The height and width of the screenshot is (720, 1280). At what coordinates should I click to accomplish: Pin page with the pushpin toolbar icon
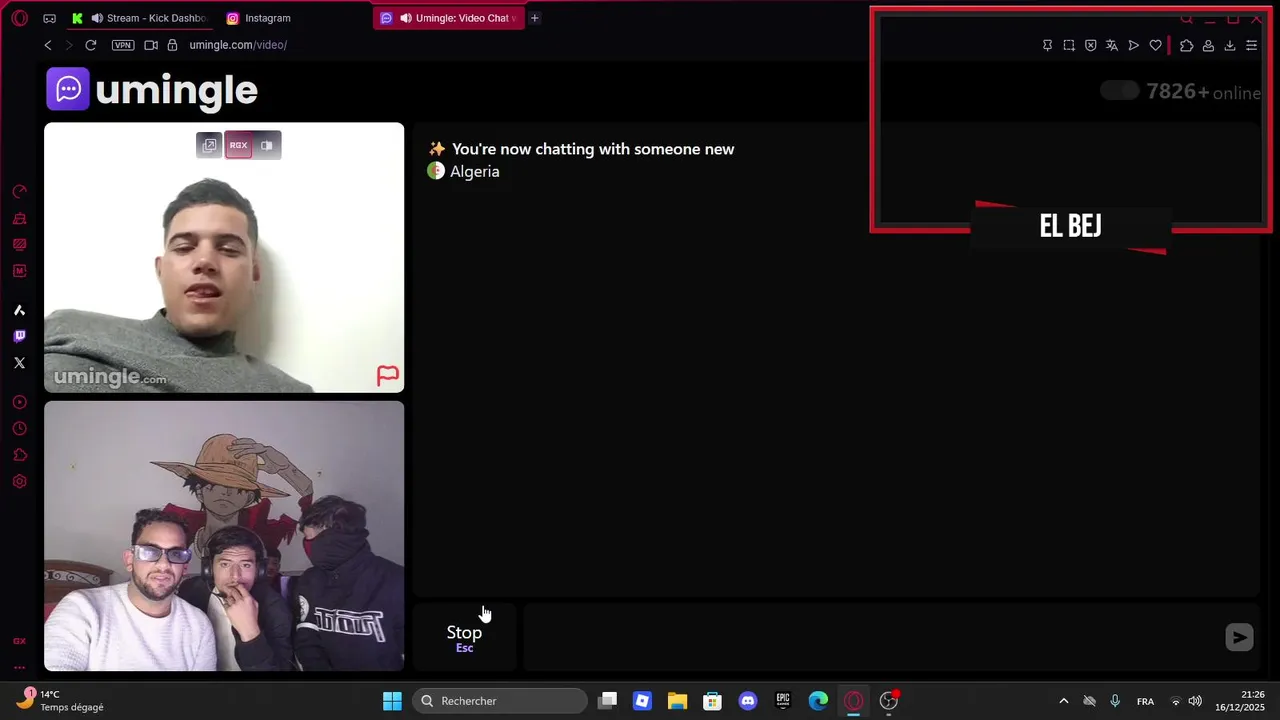[x=1047, y=45]
